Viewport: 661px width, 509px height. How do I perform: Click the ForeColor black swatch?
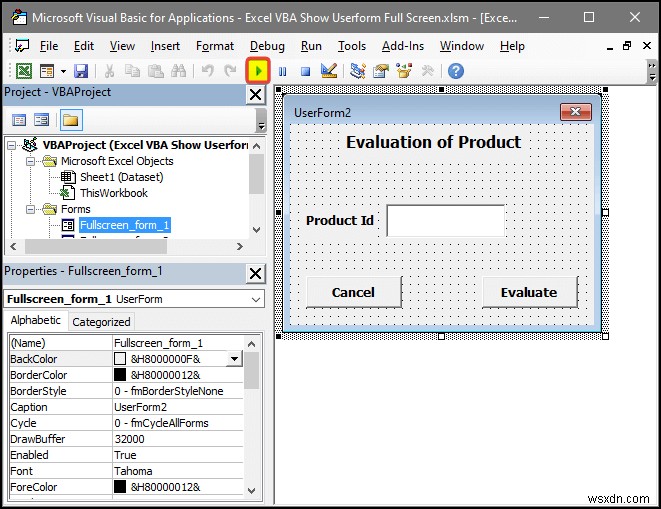pos(120,487)
